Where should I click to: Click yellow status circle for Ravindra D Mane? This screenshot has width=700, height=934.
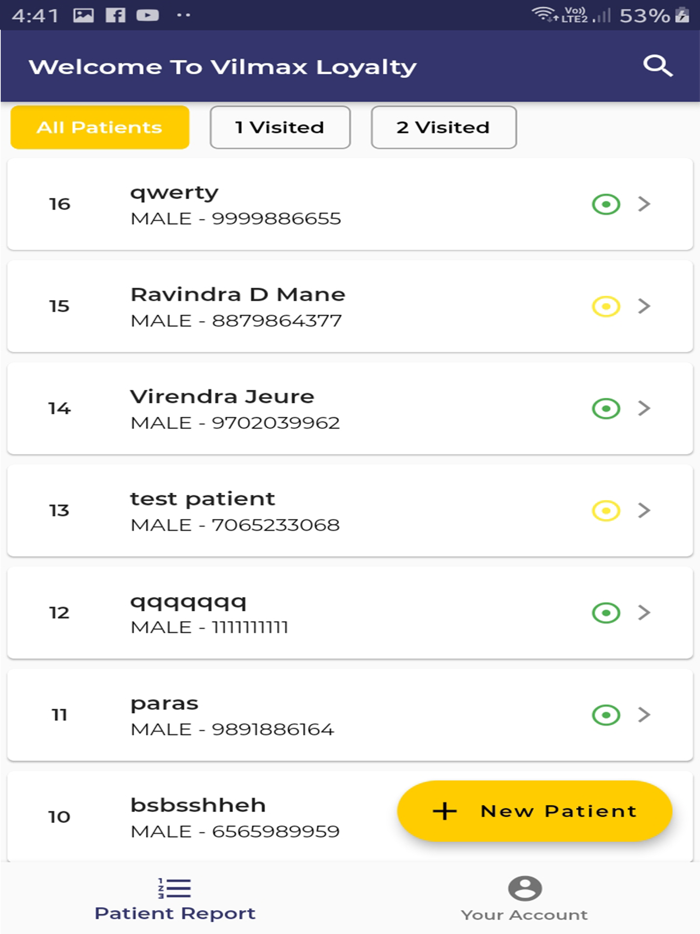pyautogui.click(x=606, y=306)
